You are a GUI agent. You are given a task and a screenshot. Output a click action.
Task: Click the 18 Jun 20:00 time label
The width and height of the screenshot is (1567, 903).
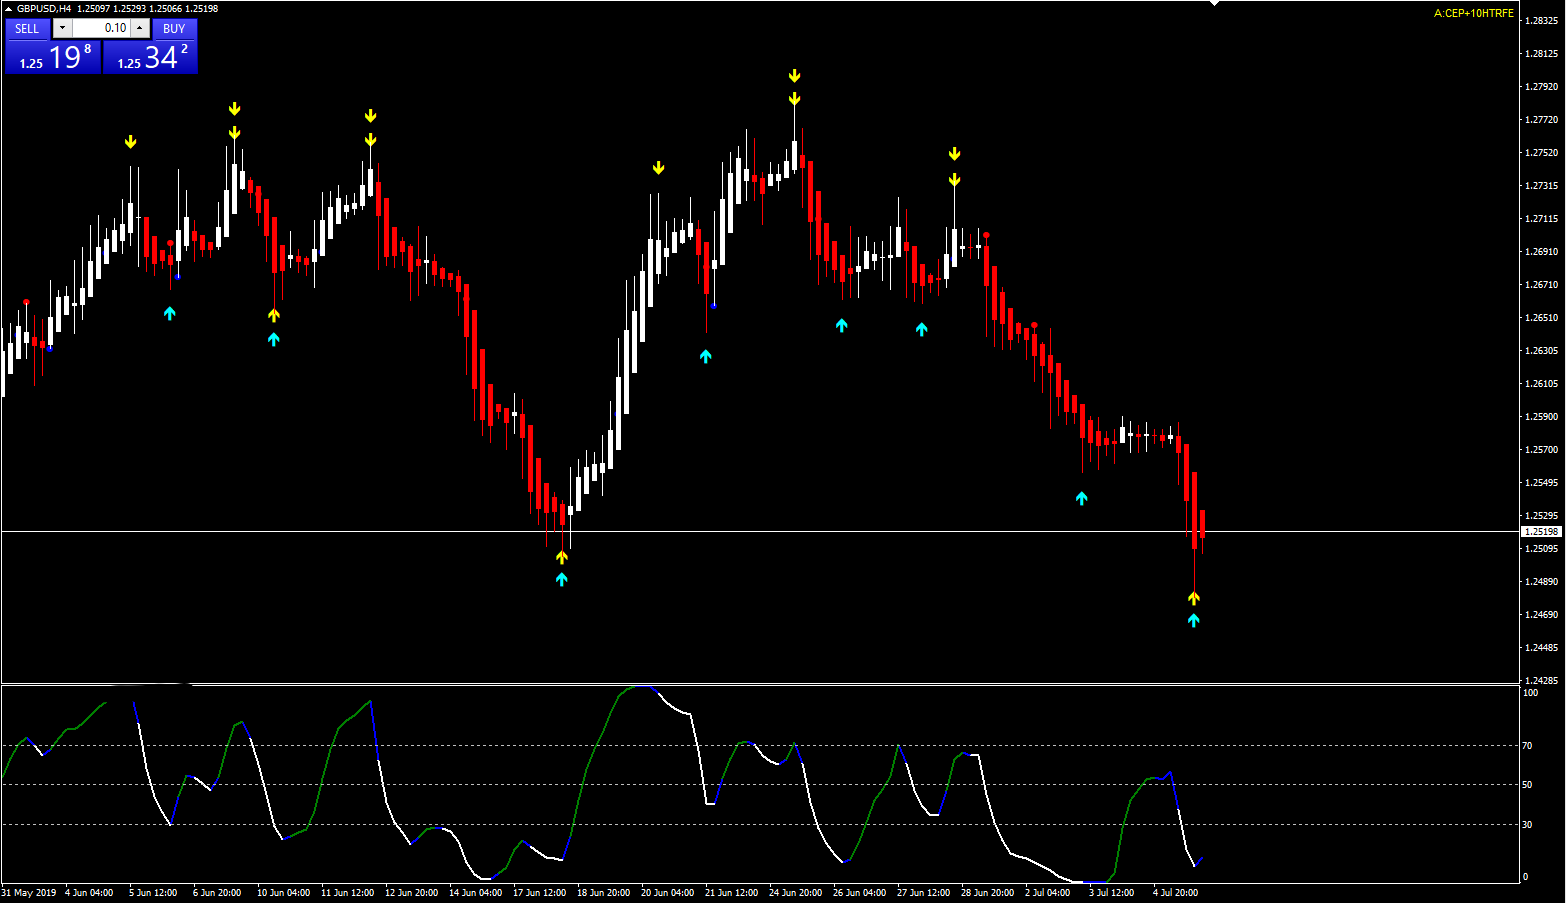tap(604, 893)
